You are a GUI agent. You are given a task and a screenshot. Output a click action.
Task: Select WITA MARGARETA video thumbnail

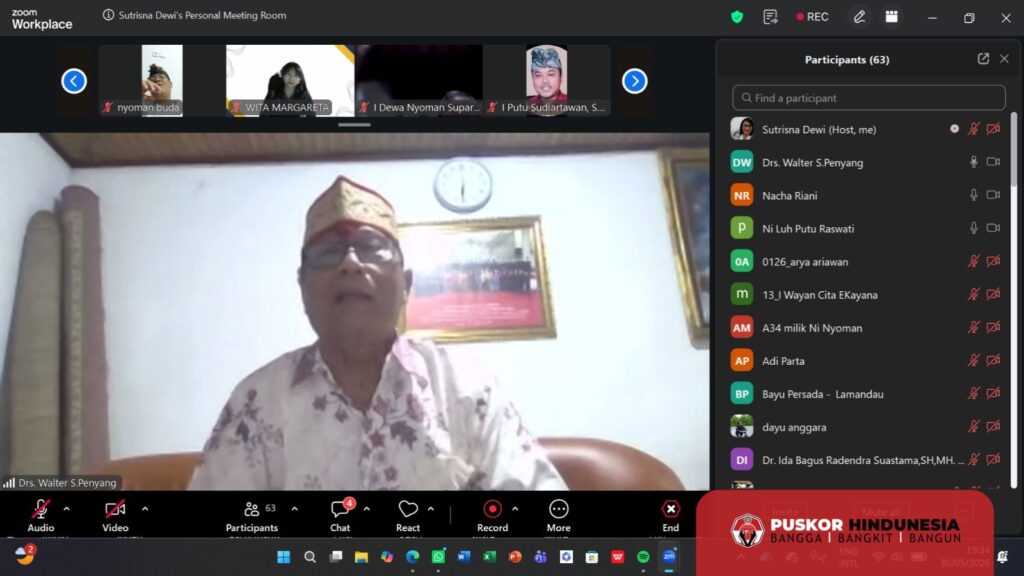[x=290, y=80]
